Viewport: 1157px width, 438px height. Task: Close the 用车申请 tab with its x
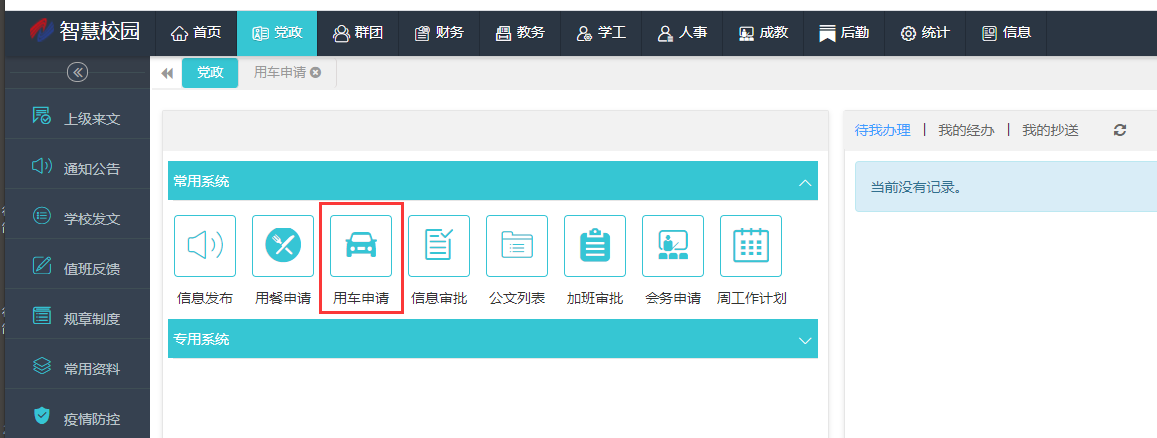316,72
